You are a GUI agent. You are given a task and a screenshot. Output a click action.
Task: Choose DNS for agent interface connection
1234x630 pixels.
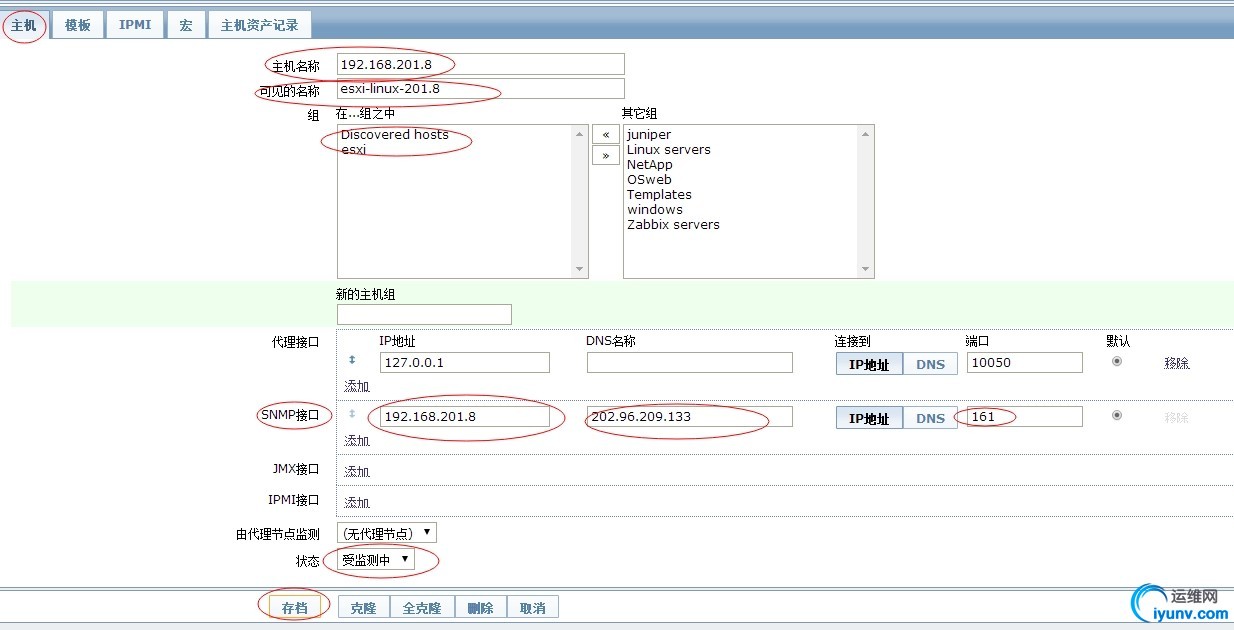(930, 364)
